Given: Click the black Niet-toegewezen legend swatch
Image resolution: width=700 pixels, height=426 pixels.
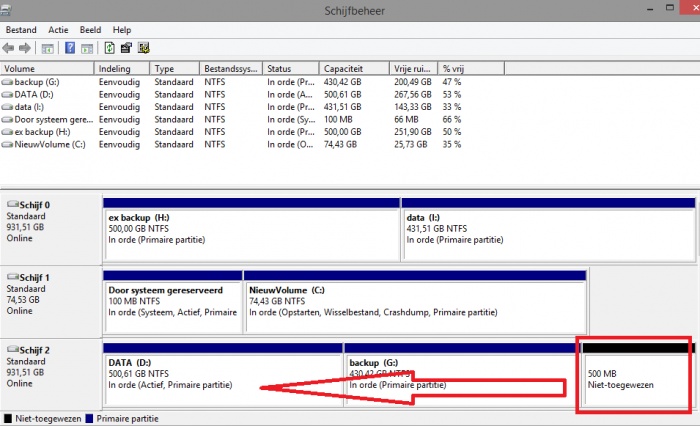Looking at the screenshot, I should coord(8,419).
